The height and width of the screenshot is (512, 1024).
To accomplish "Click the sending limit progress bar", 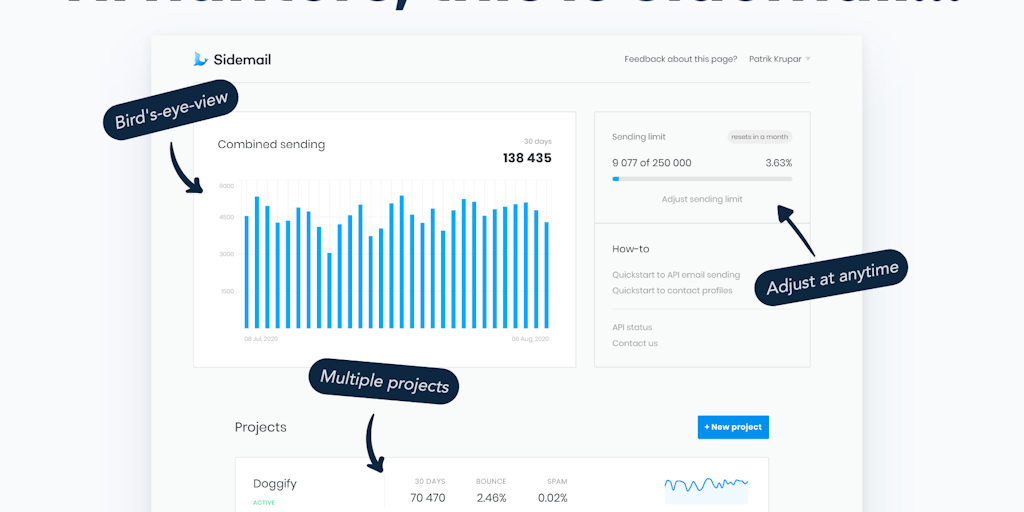I will coord(702,179).
